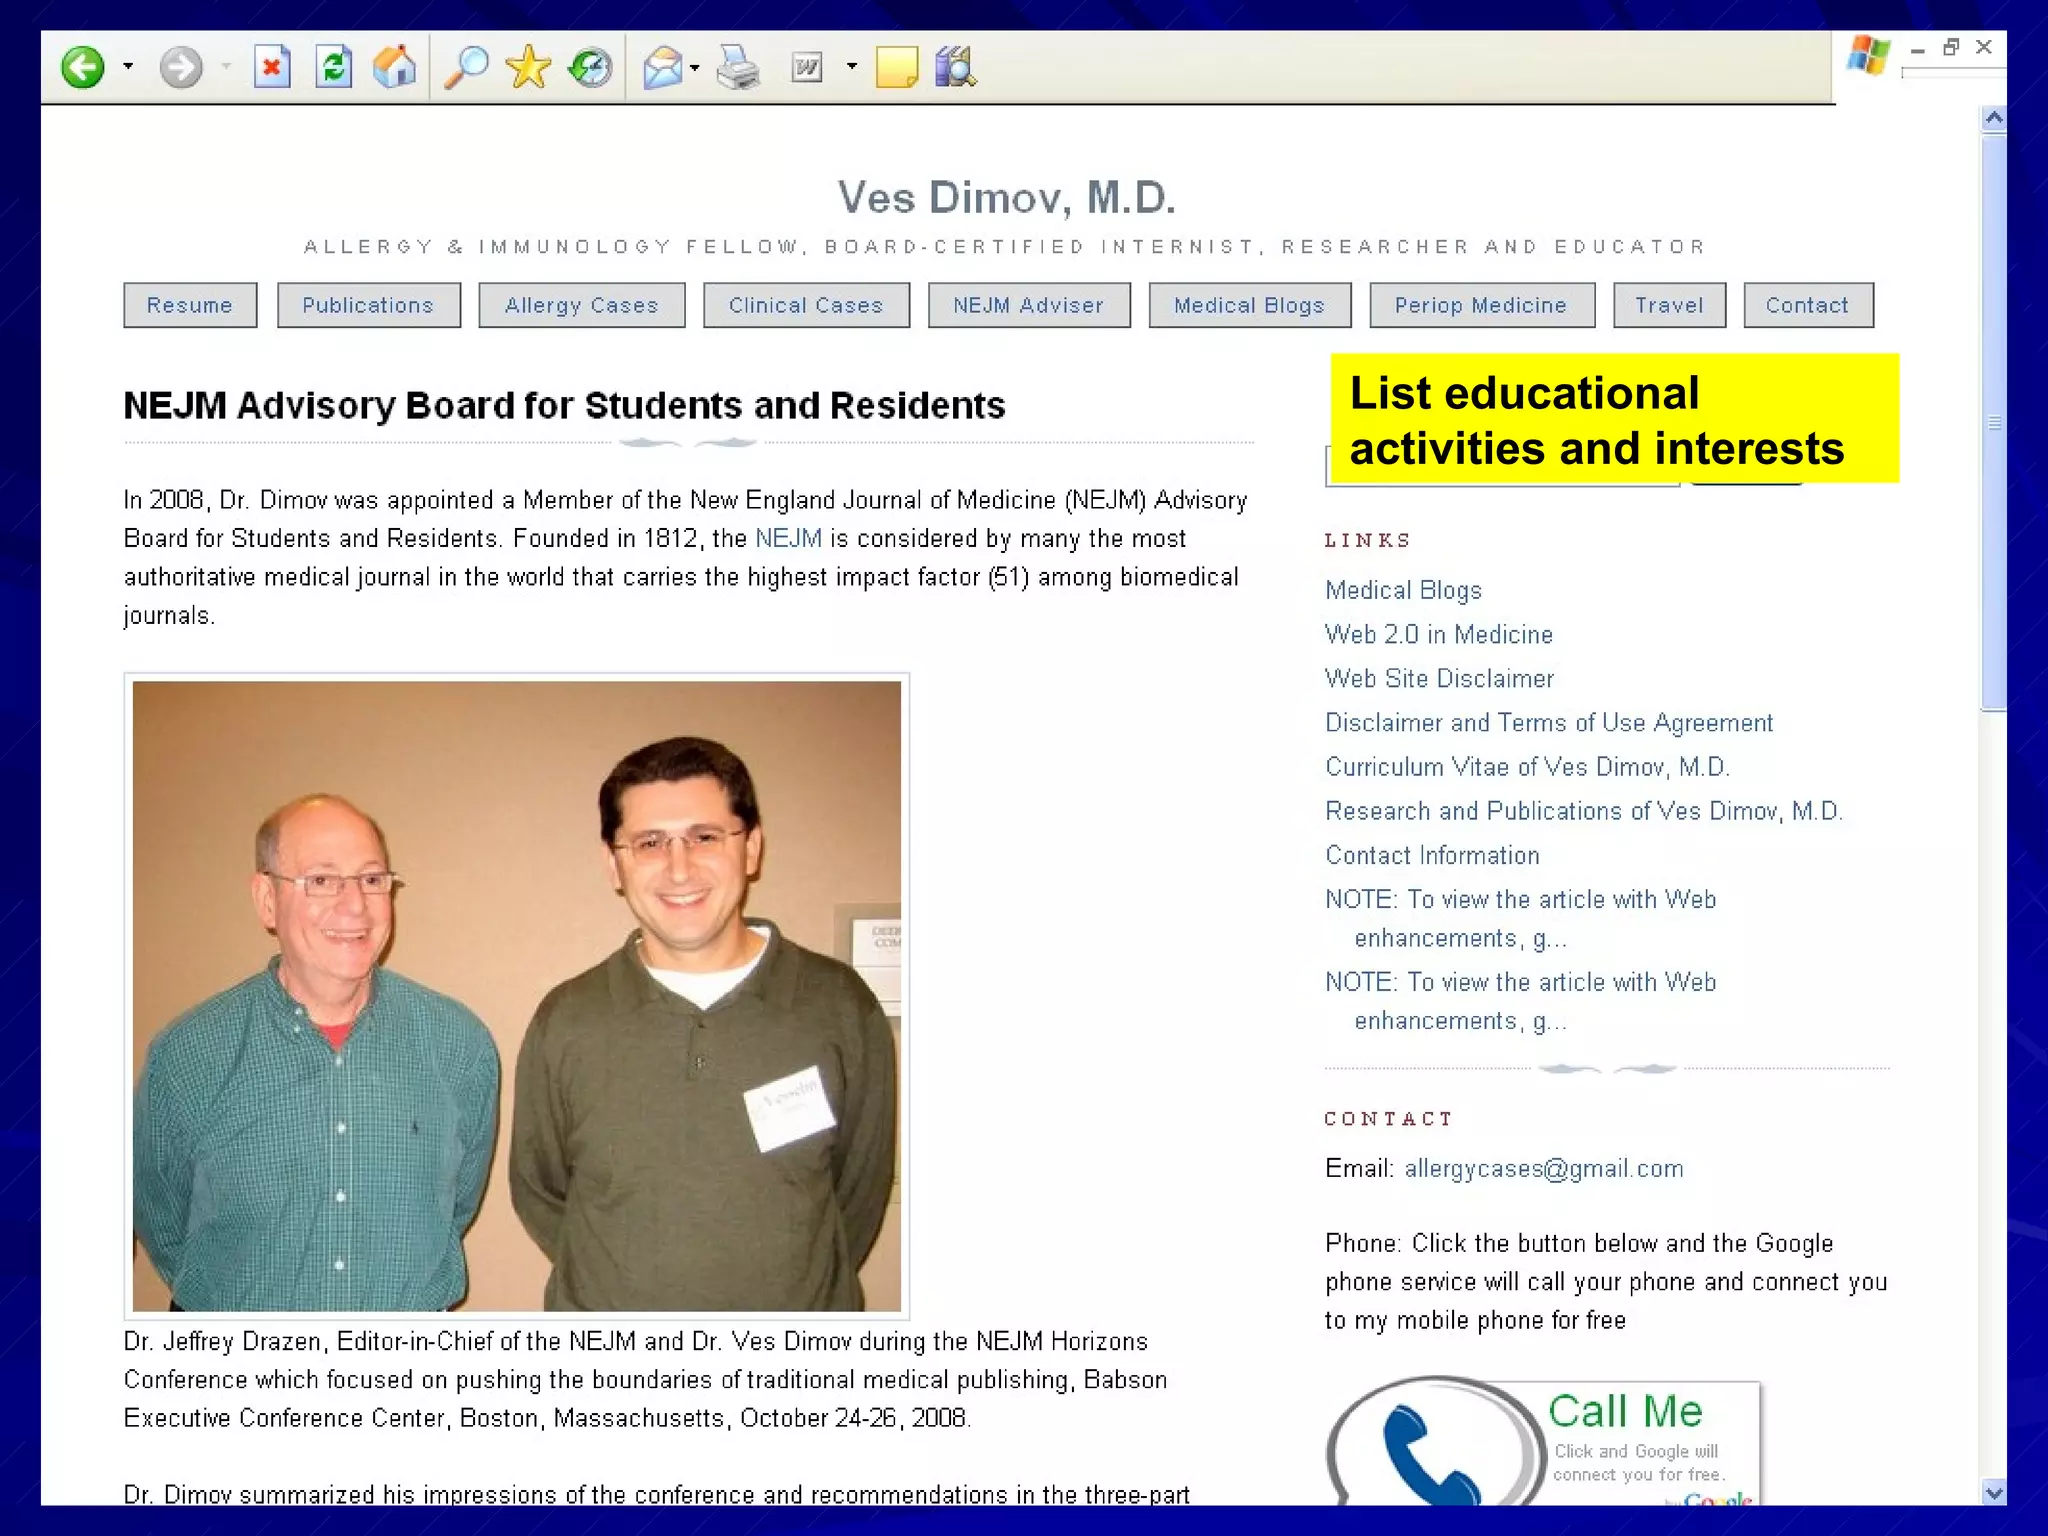Open the Mail icon's dropdown arrow
This screenshot has height=1536, width=2048.
pos(695,68)
